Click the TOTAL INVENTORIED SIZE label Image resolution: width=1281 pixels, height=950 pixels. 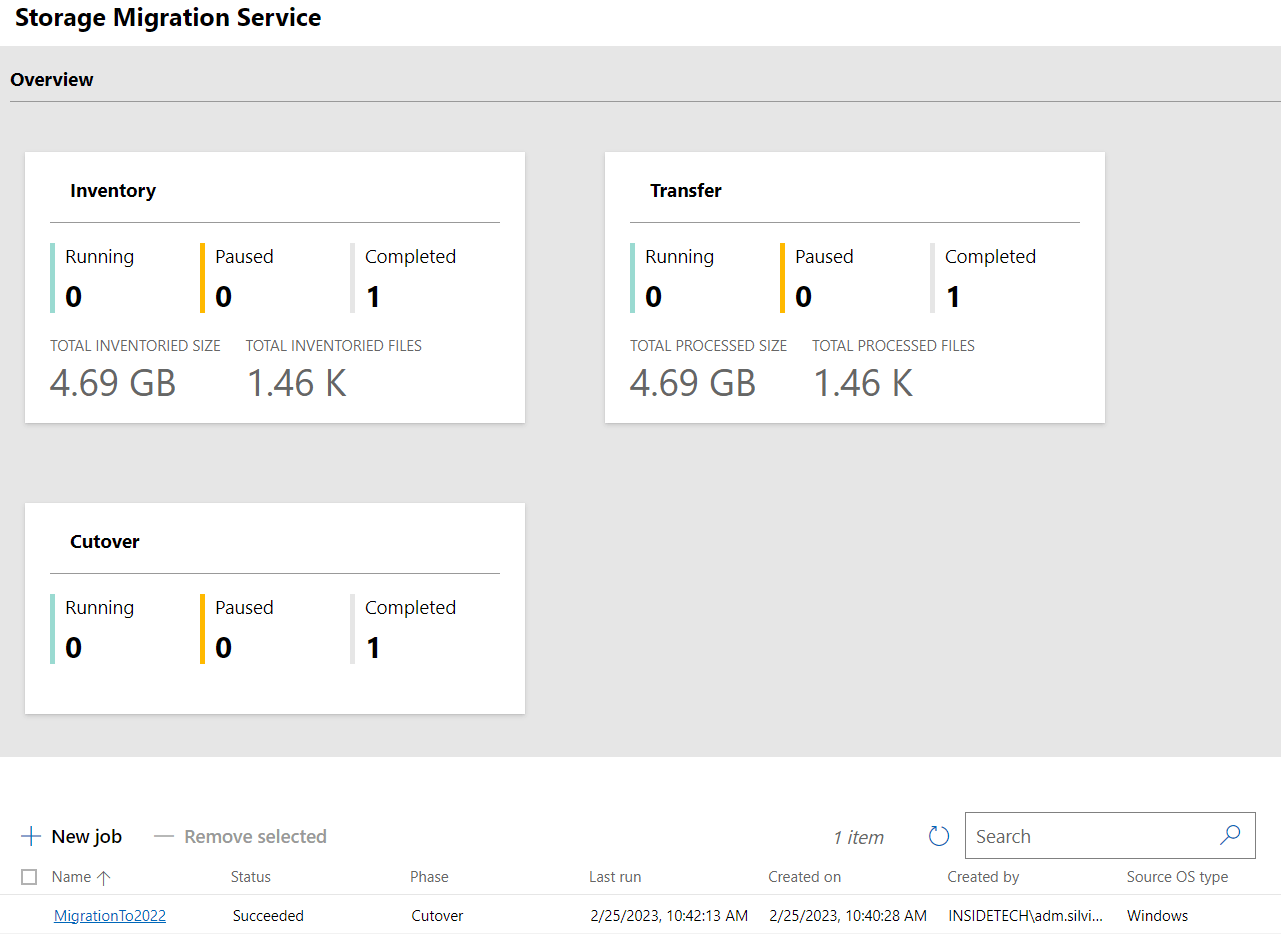tap(135, 346)
